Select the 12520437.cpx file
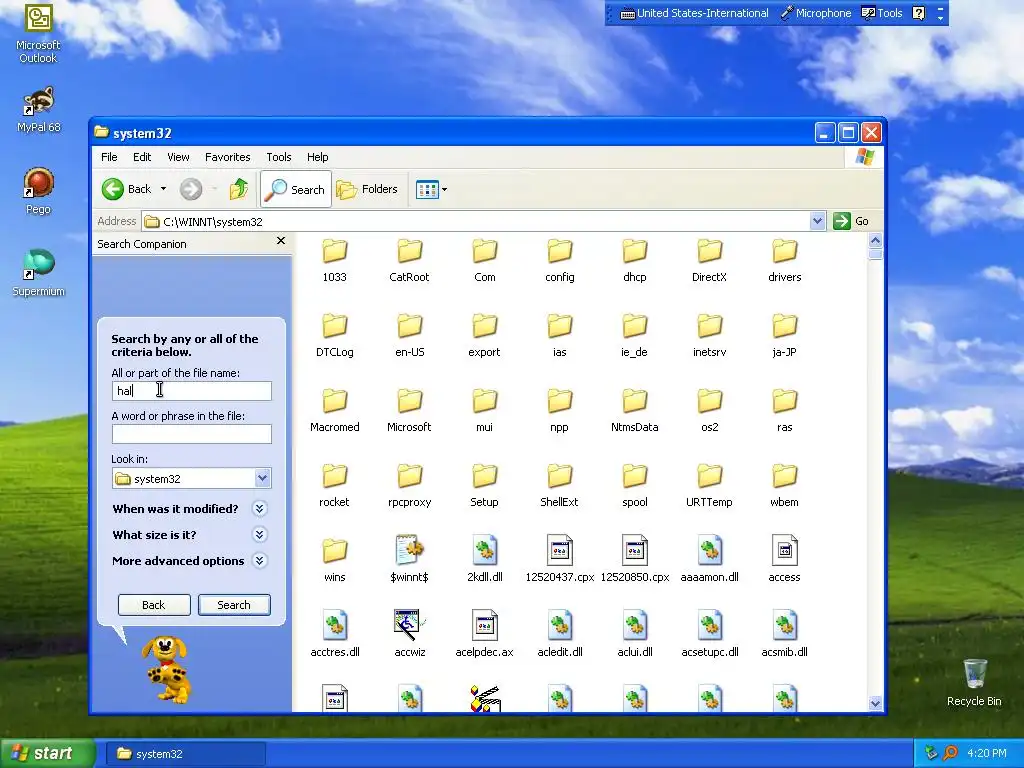 (560, 559)
